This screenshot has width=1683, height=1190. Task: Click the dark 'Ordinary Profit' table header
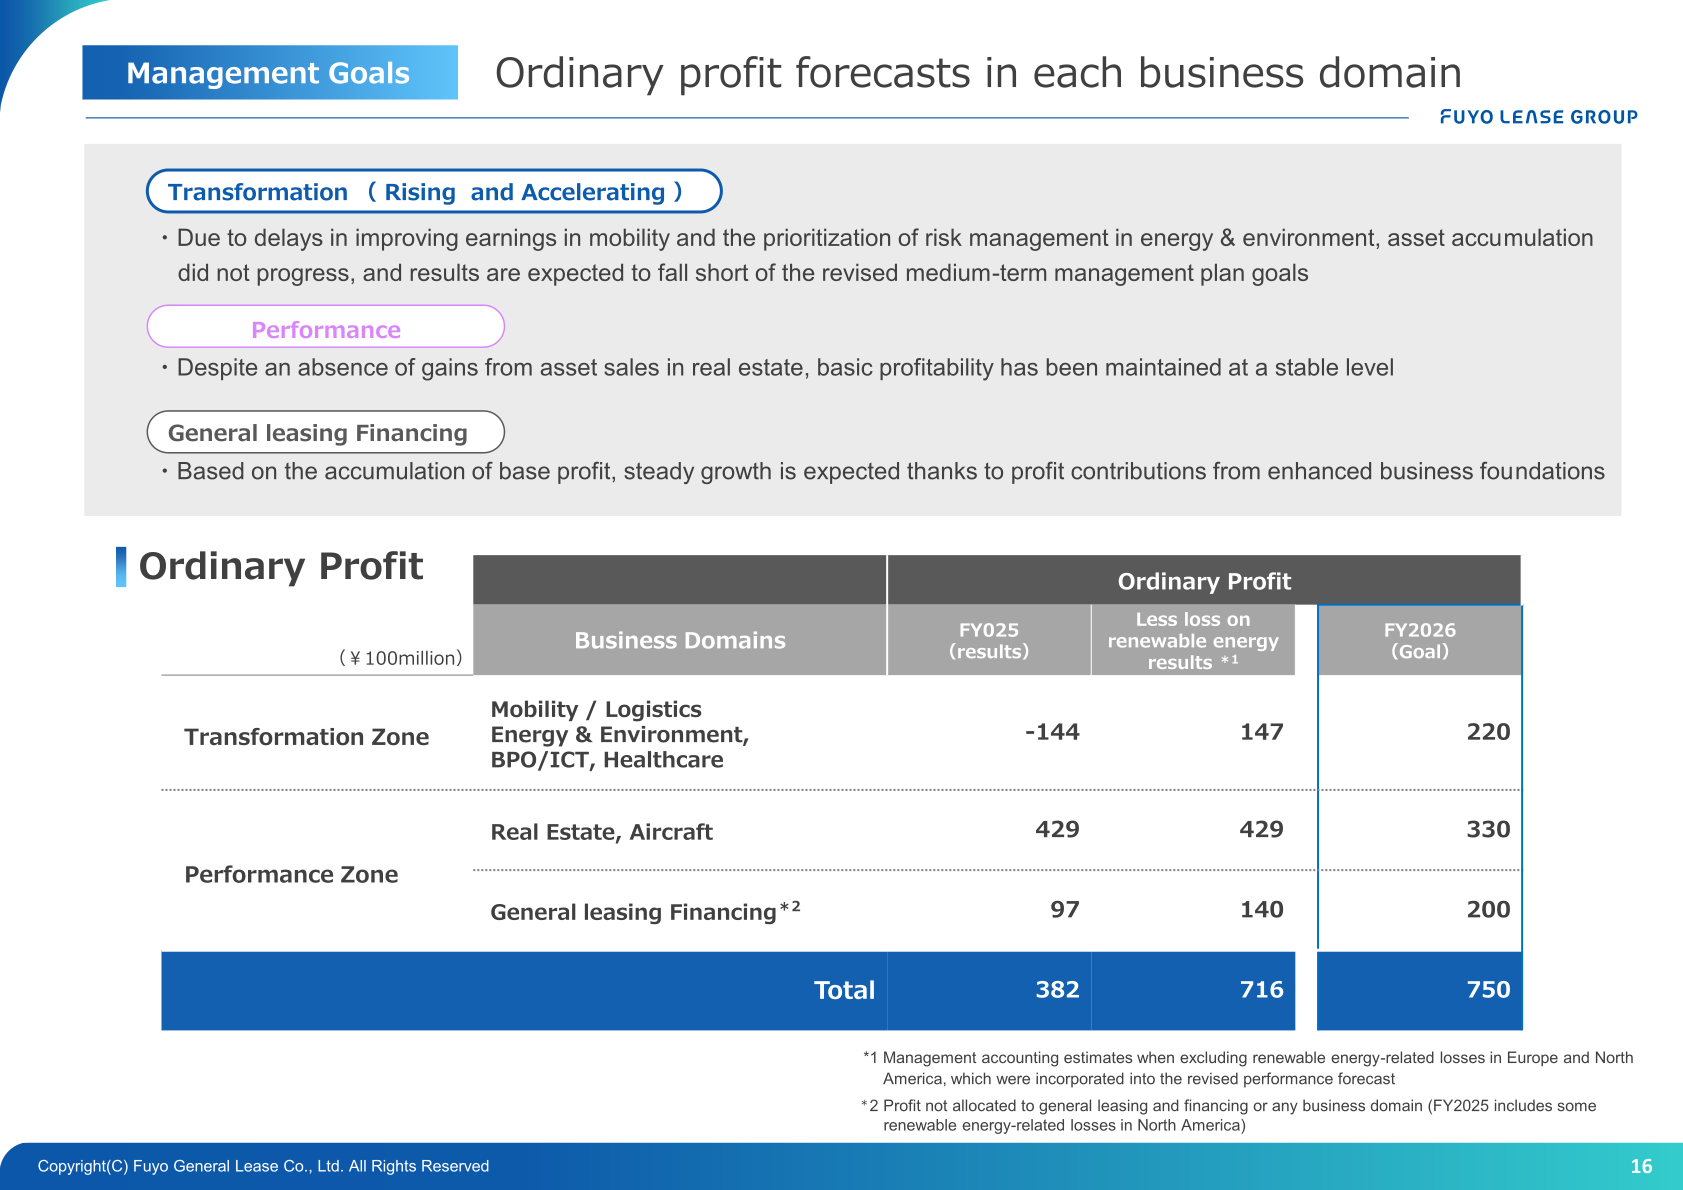(1204, 581)
